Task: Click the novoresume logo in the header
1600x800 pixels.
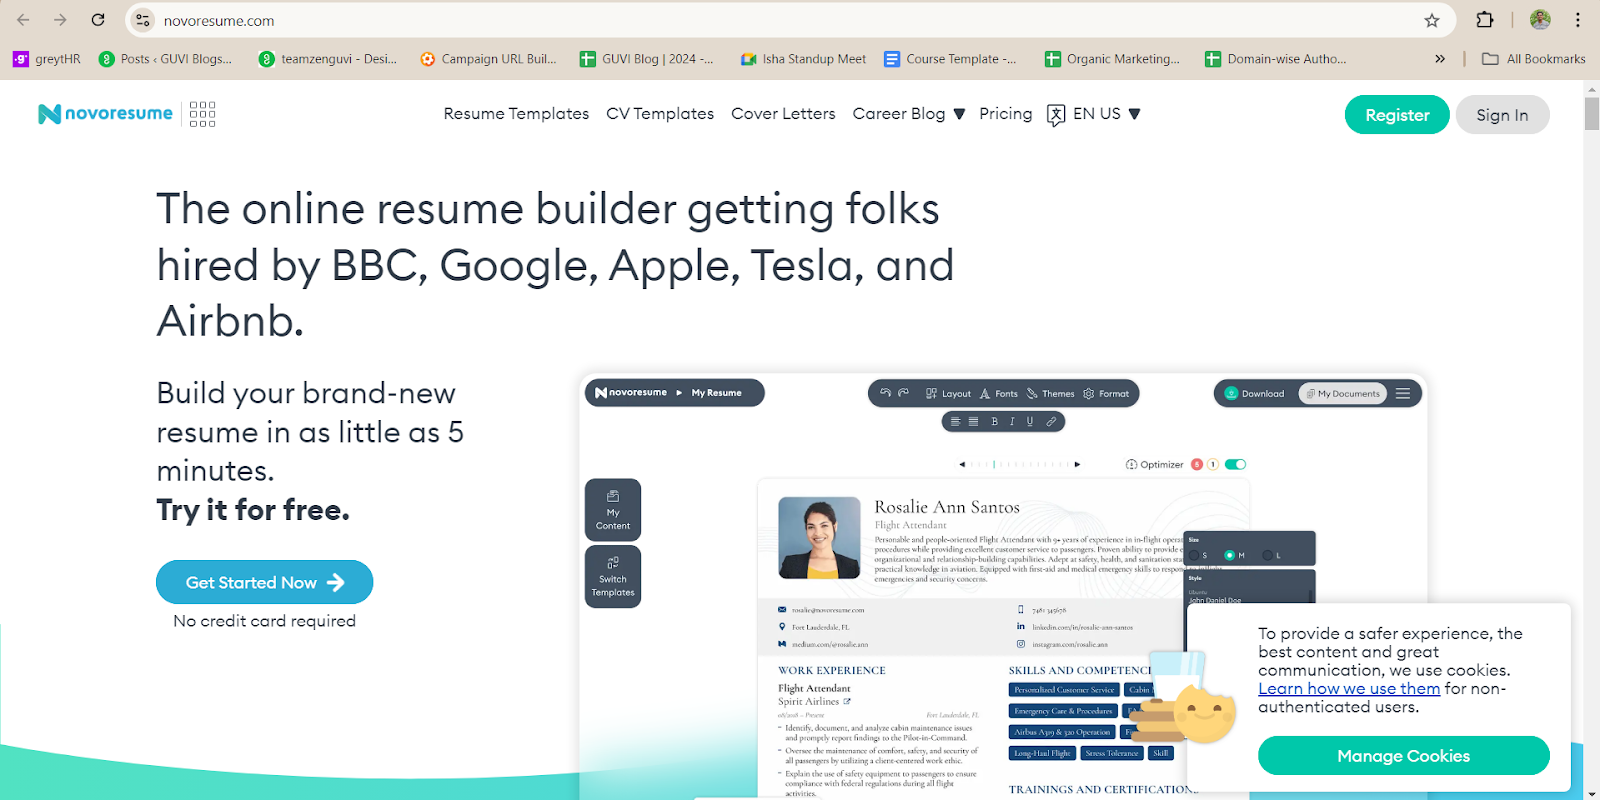Action: click(105, 114)
